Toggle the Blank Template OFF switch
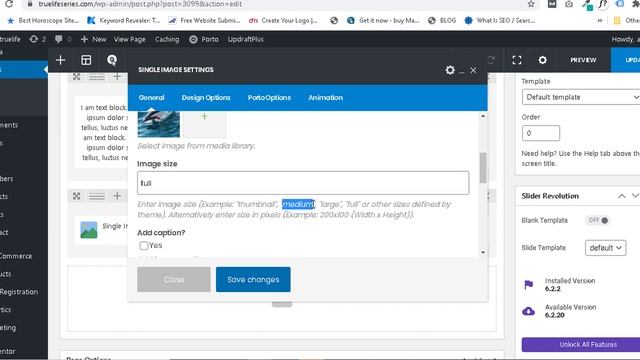640x360 pixels. pyautogui.click(x=598, y=220)
